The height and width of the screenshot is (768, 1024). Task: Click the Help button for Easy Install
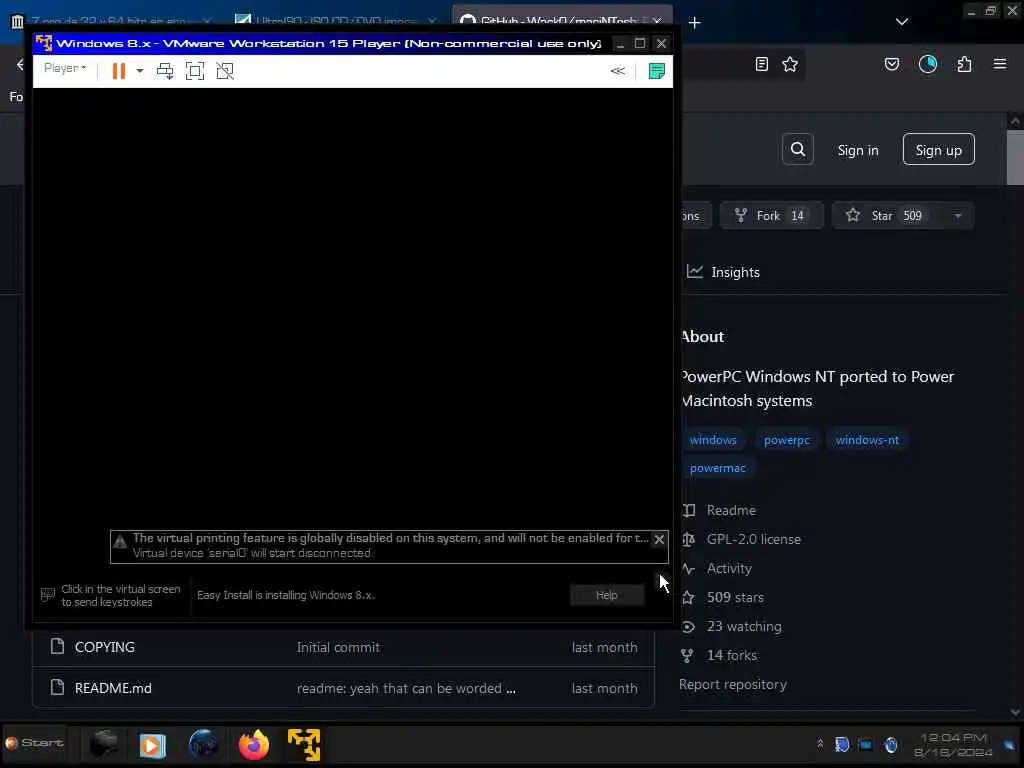(607, 595)
